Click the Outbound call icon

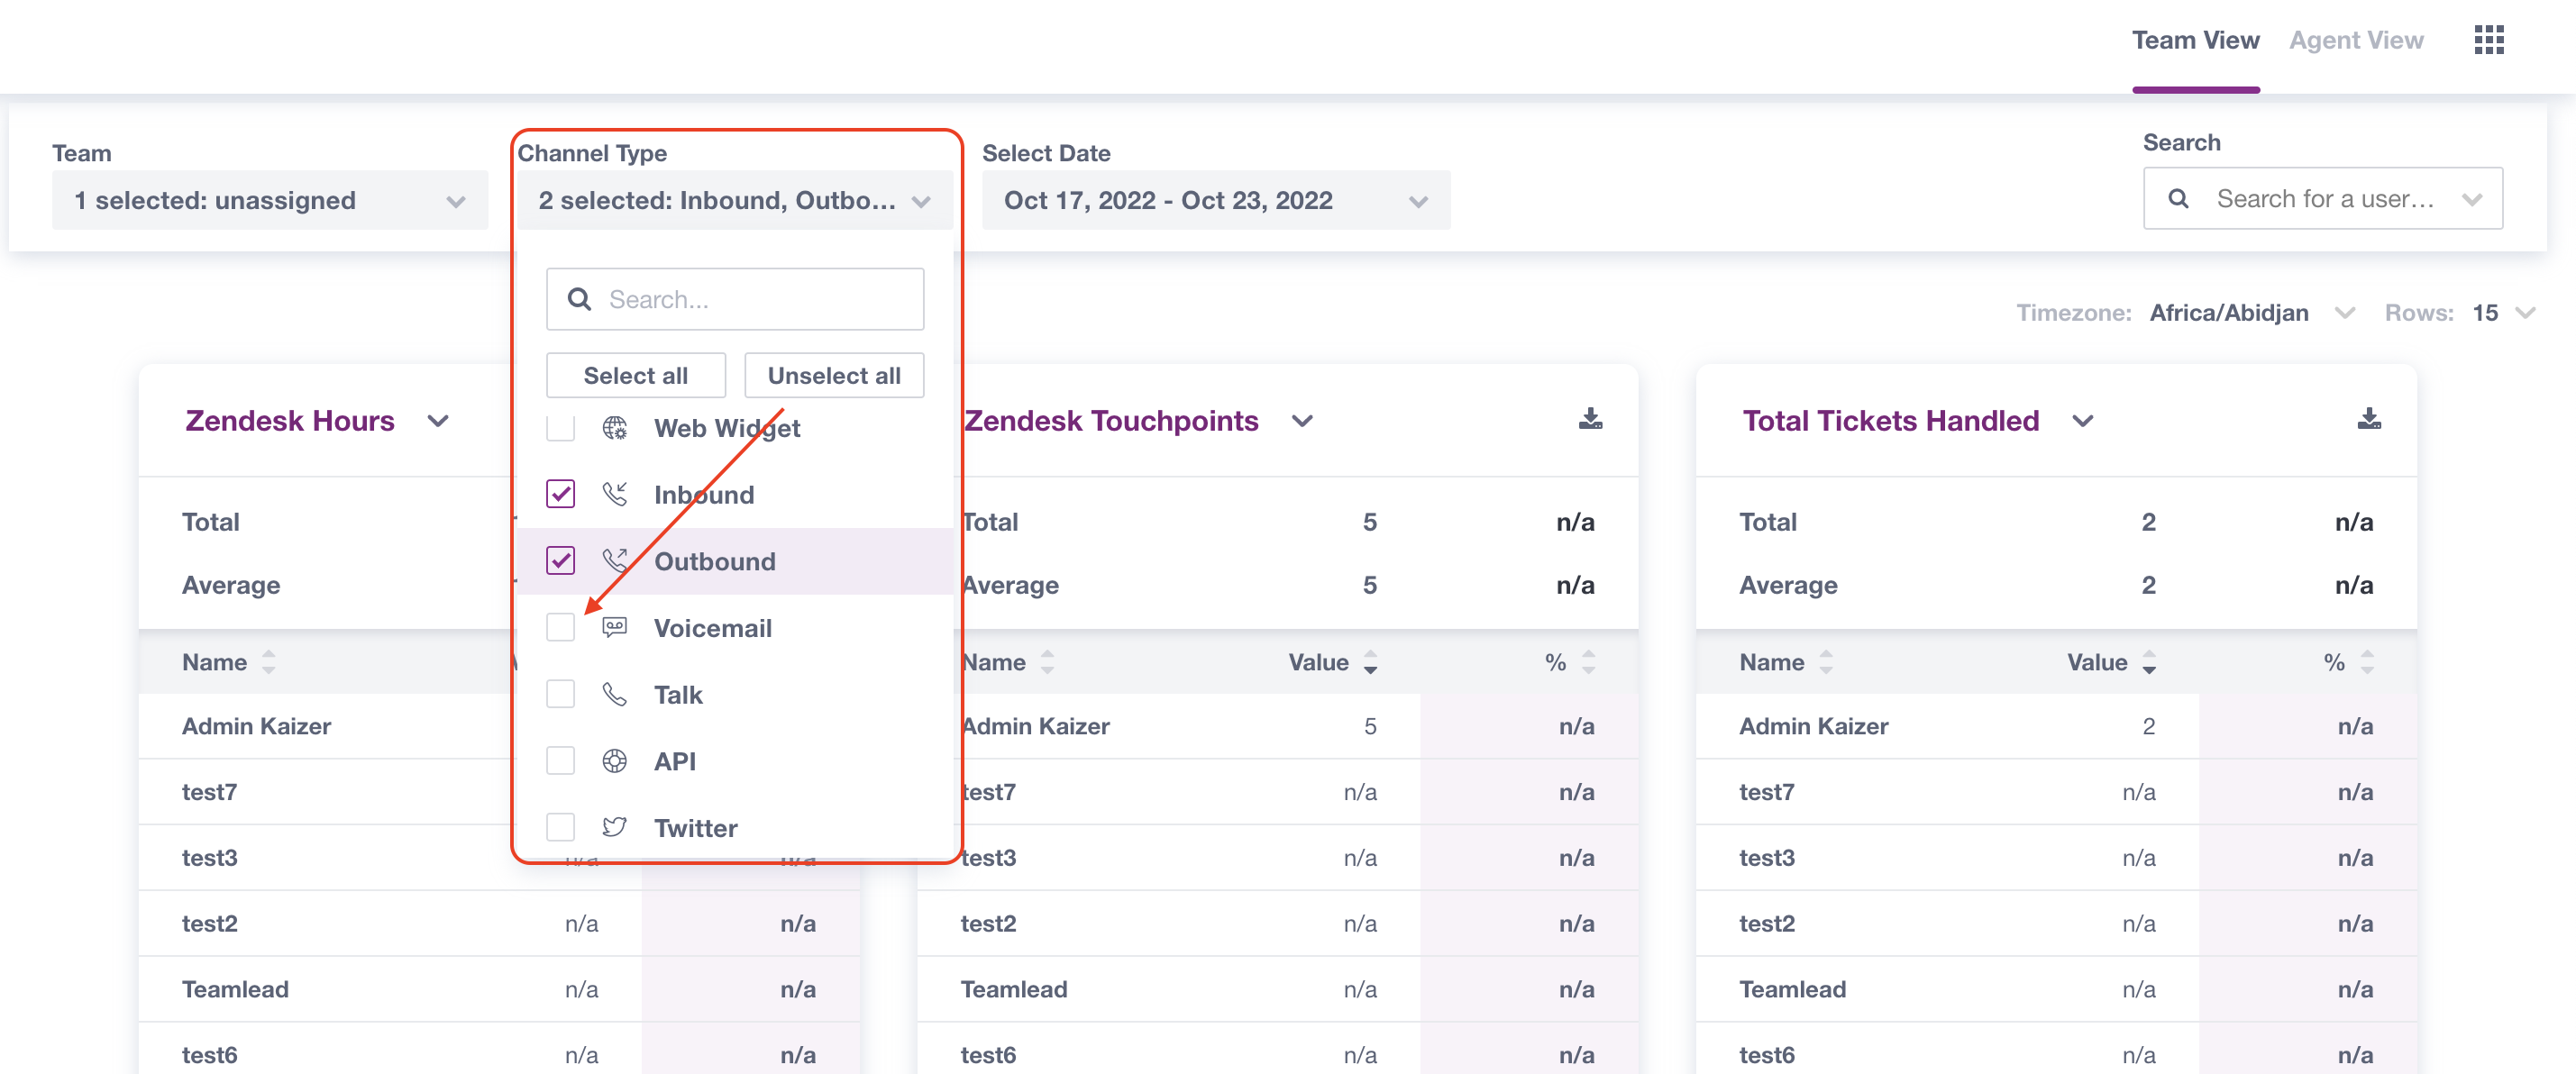click(x=614, y=561)
